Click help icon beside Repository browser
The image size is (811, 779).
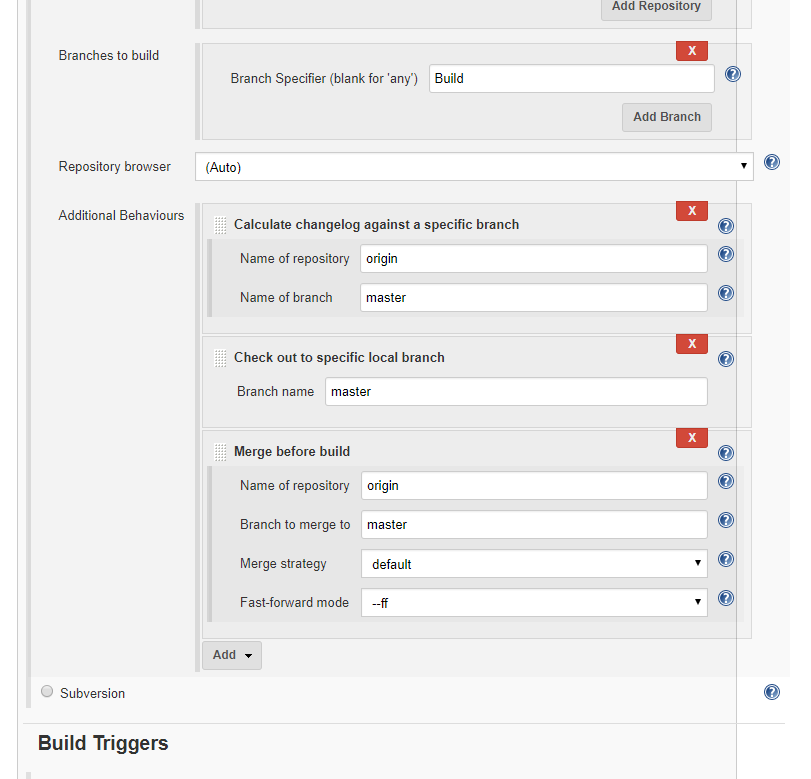[x=771, y=162]
